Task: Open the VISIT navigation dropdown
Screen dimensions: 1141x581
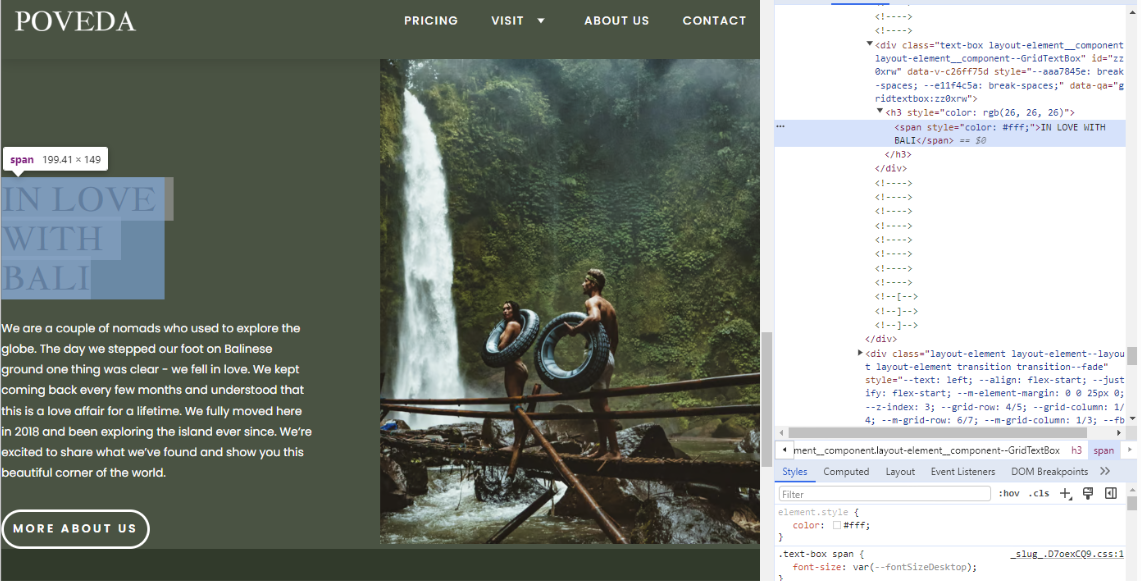Action: [x=512, y=20]
